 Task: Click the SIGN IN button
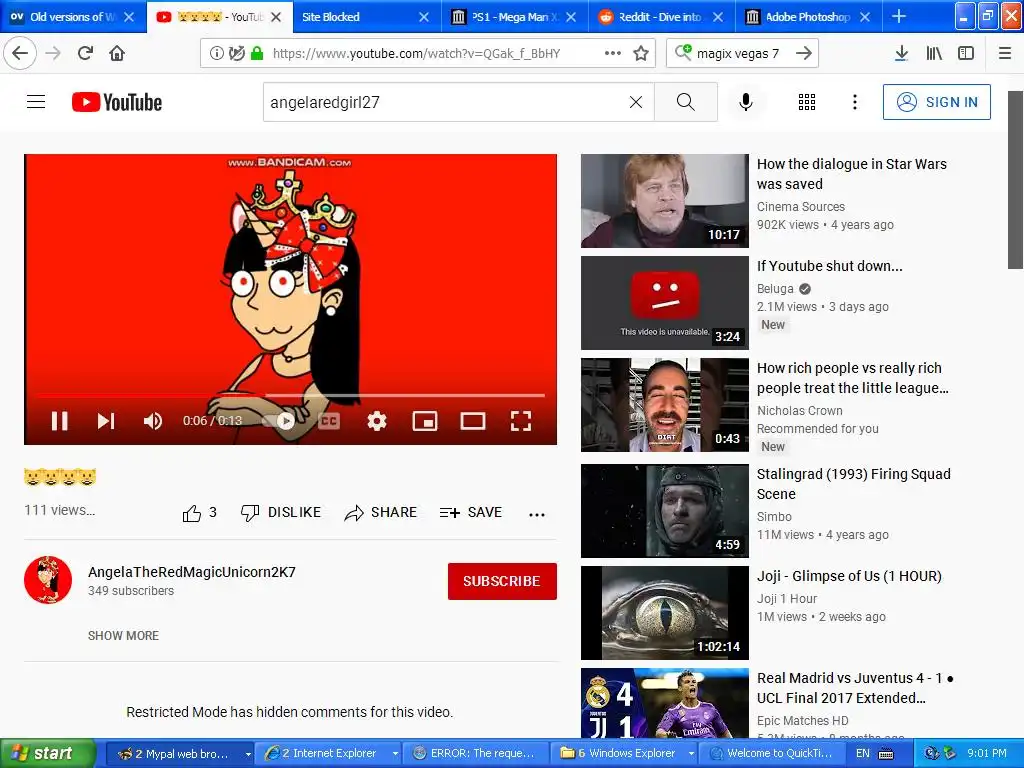936,102
